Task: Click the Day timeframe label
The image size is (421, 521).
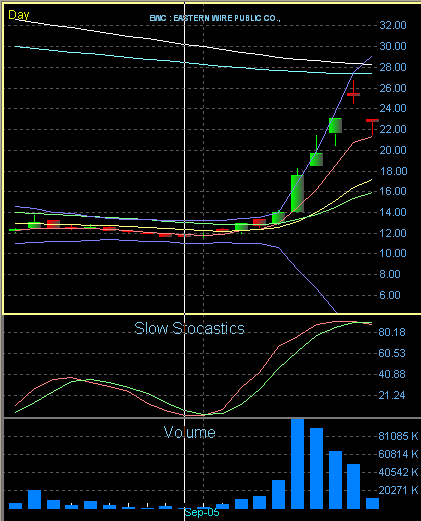Action: (x=19, y=15)
